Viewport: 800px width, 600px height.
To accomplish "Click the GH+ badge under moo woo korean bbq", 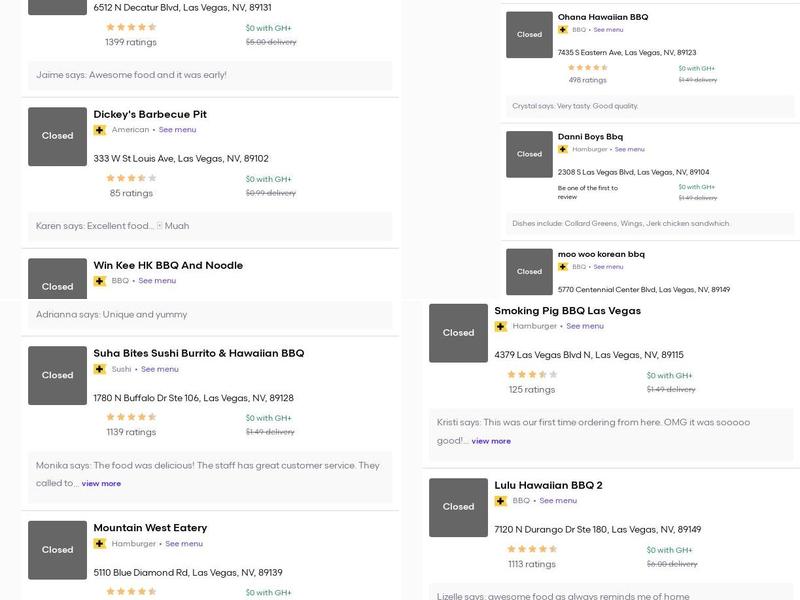I will [x=563, y=267].
